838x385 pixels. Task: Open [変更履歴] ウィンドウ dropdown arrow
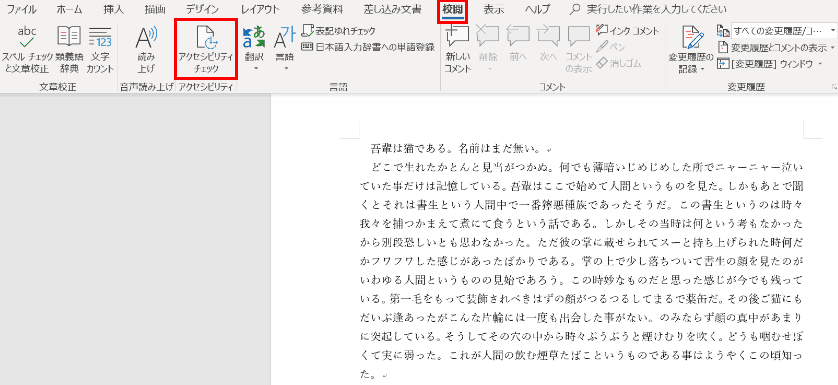pyautogui.click(x=819, y=64)
